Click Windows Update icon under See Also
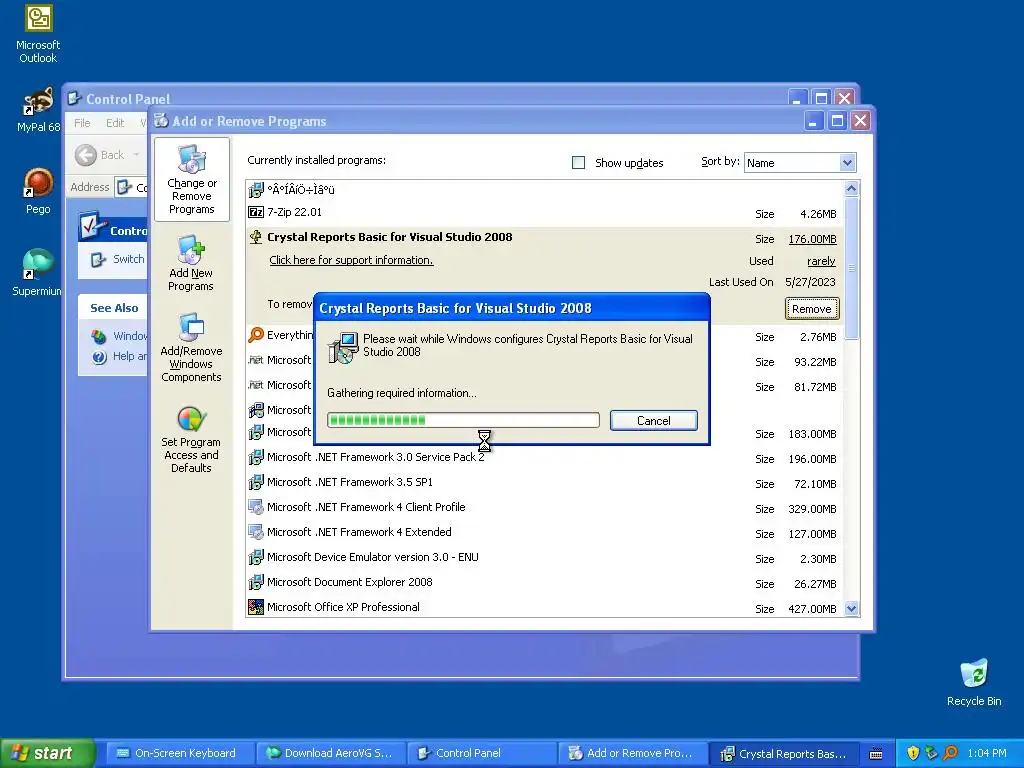The height and width of the screenshot is (768, 1024). tap(99, 336)
